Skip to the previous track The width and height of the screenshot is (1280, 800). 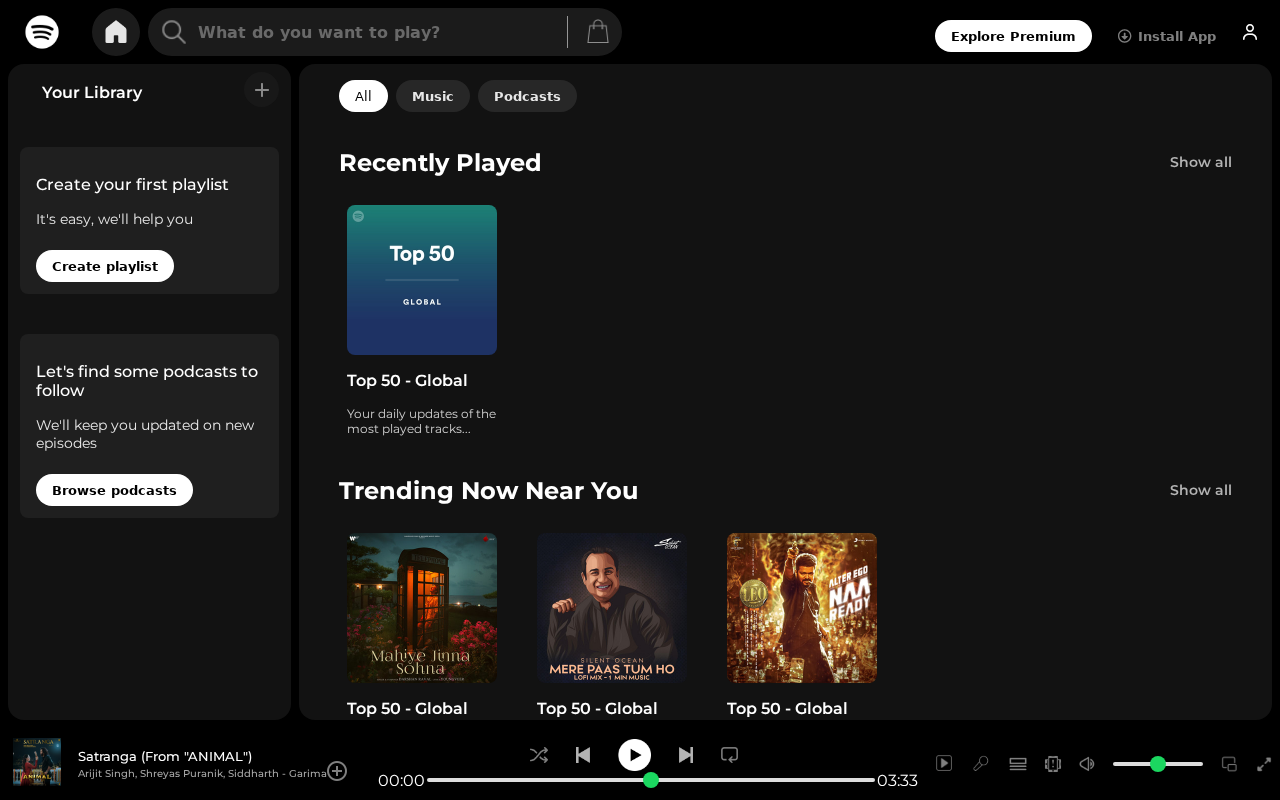click(x=583, y=755)
